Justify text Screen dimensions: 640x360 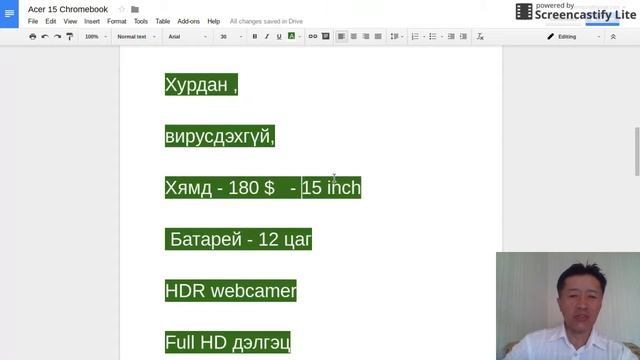pos(378,37)
